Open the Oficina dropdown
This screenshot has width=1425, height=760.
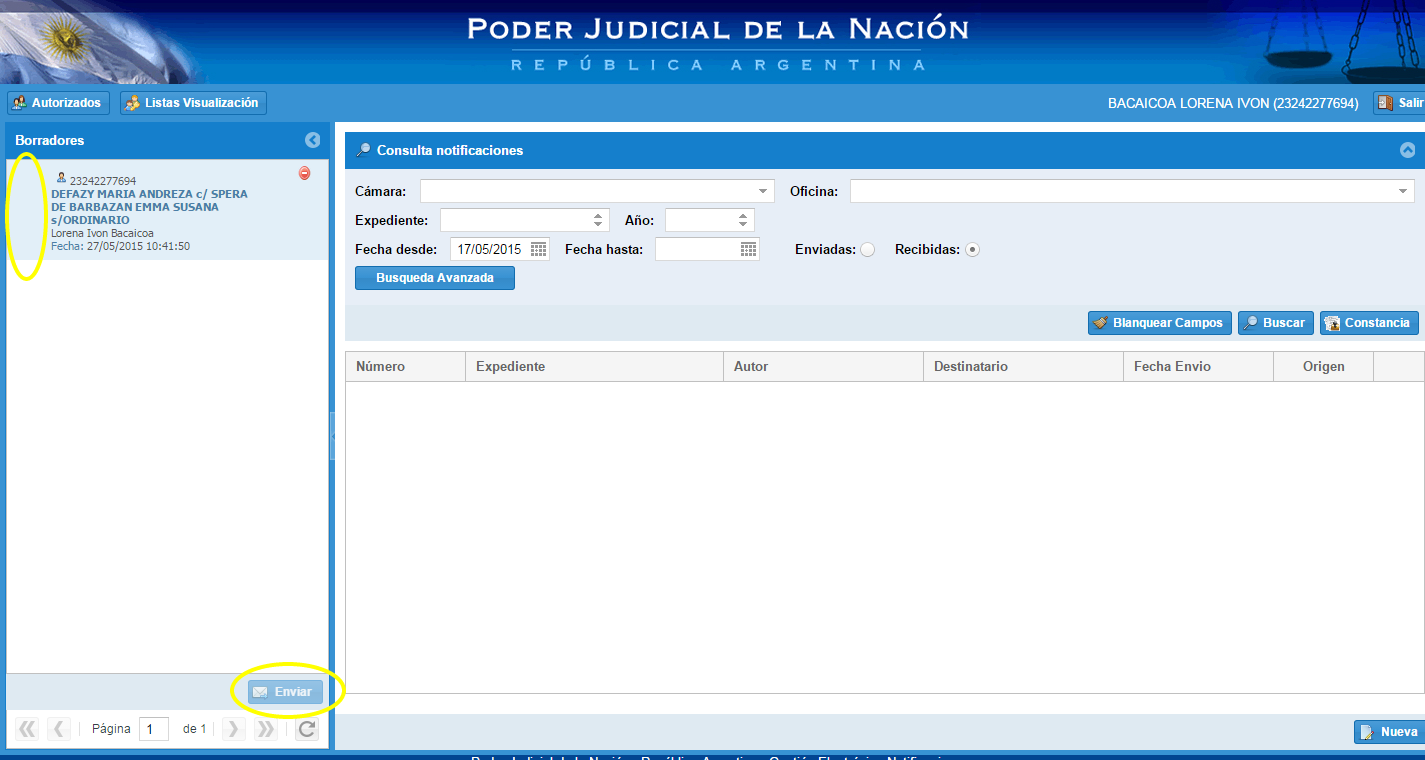pos(1404,190)
